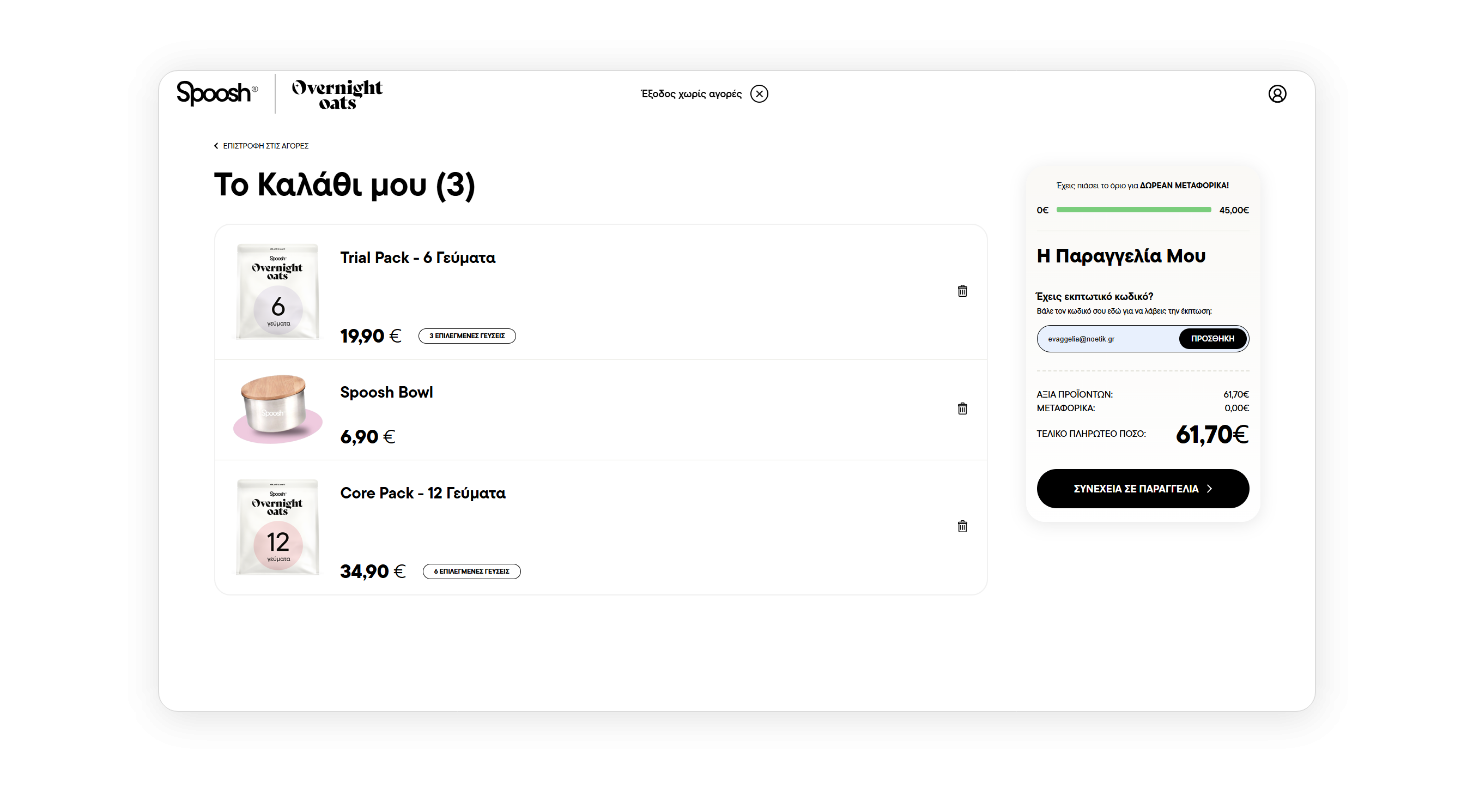Expand Core Pack's 6 selected flavors
The height and width of the screenshot is (786, 1469).
(471, 572)
